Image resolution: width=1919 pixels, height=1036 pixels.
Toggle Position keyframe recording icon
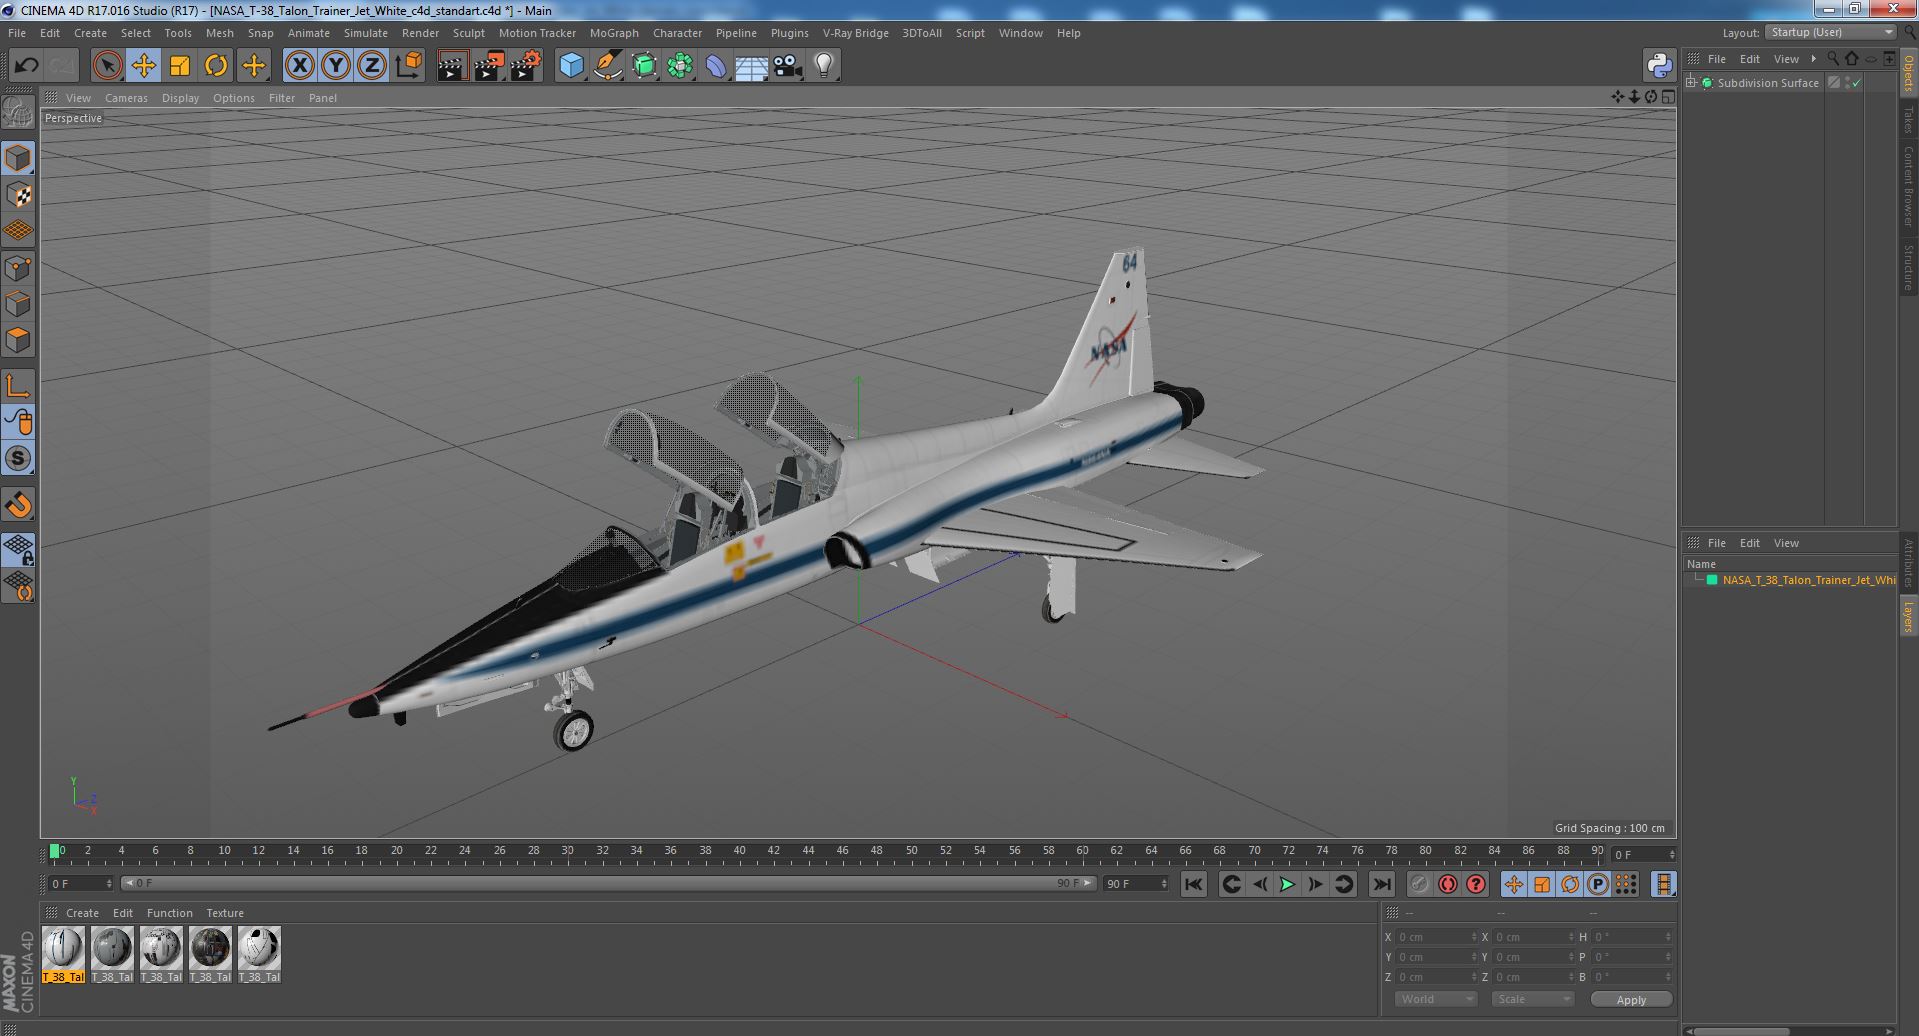[1513, 884]
